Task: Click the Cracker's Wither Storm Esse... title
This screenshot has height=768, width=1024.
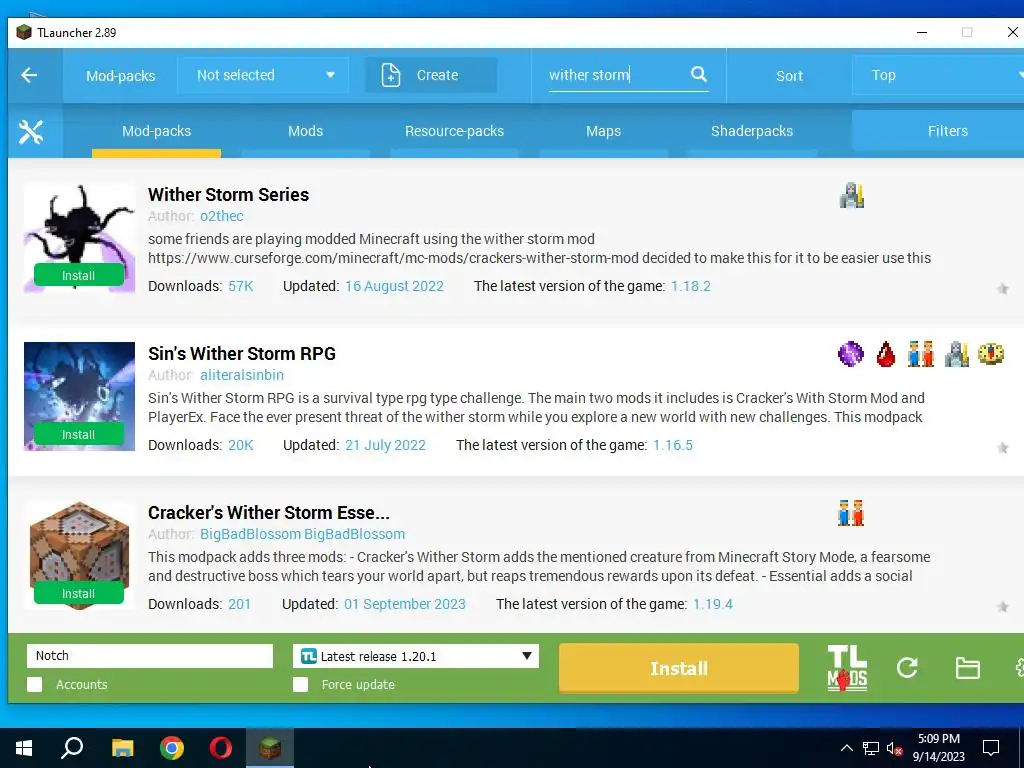Action: [x=268, y=513]
